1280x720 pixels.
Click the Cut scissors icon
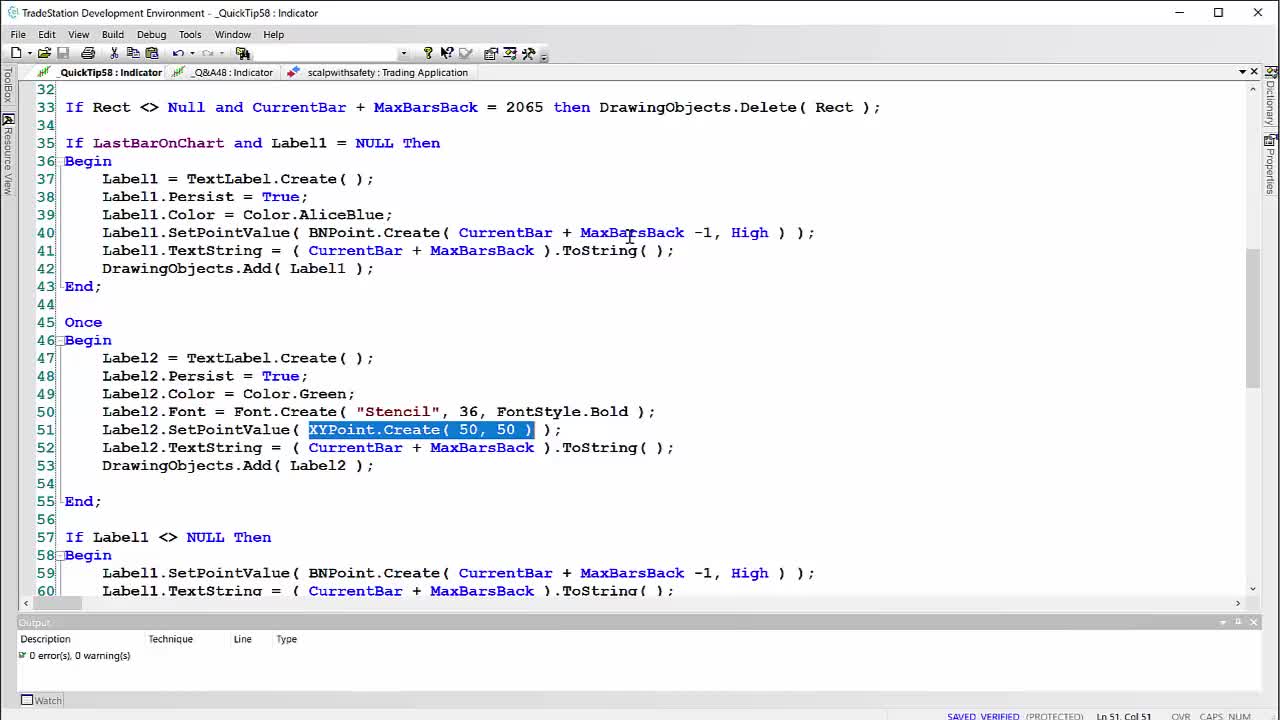[x=114, y=53]
